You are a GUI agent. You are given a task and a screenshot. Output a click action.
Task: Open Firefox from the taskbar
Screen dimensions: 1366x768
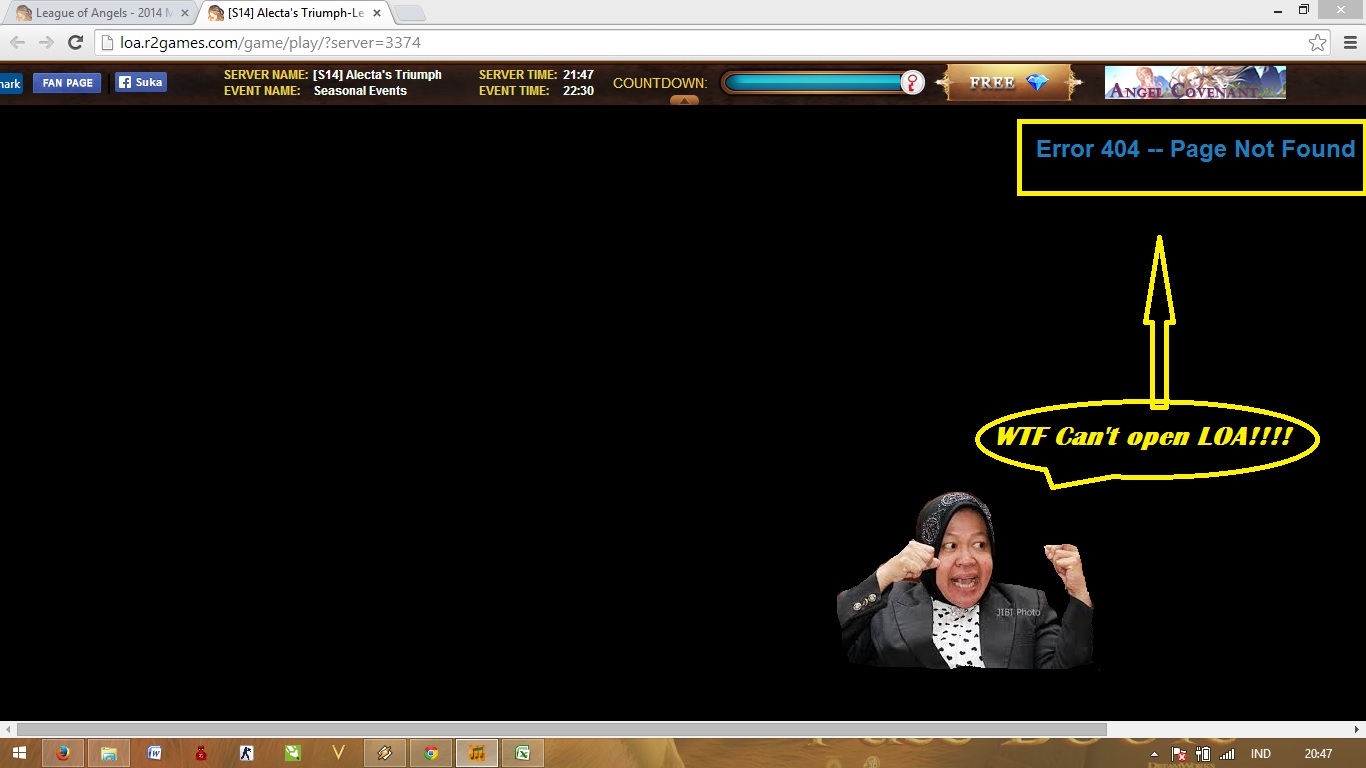[x=63, y=753]
